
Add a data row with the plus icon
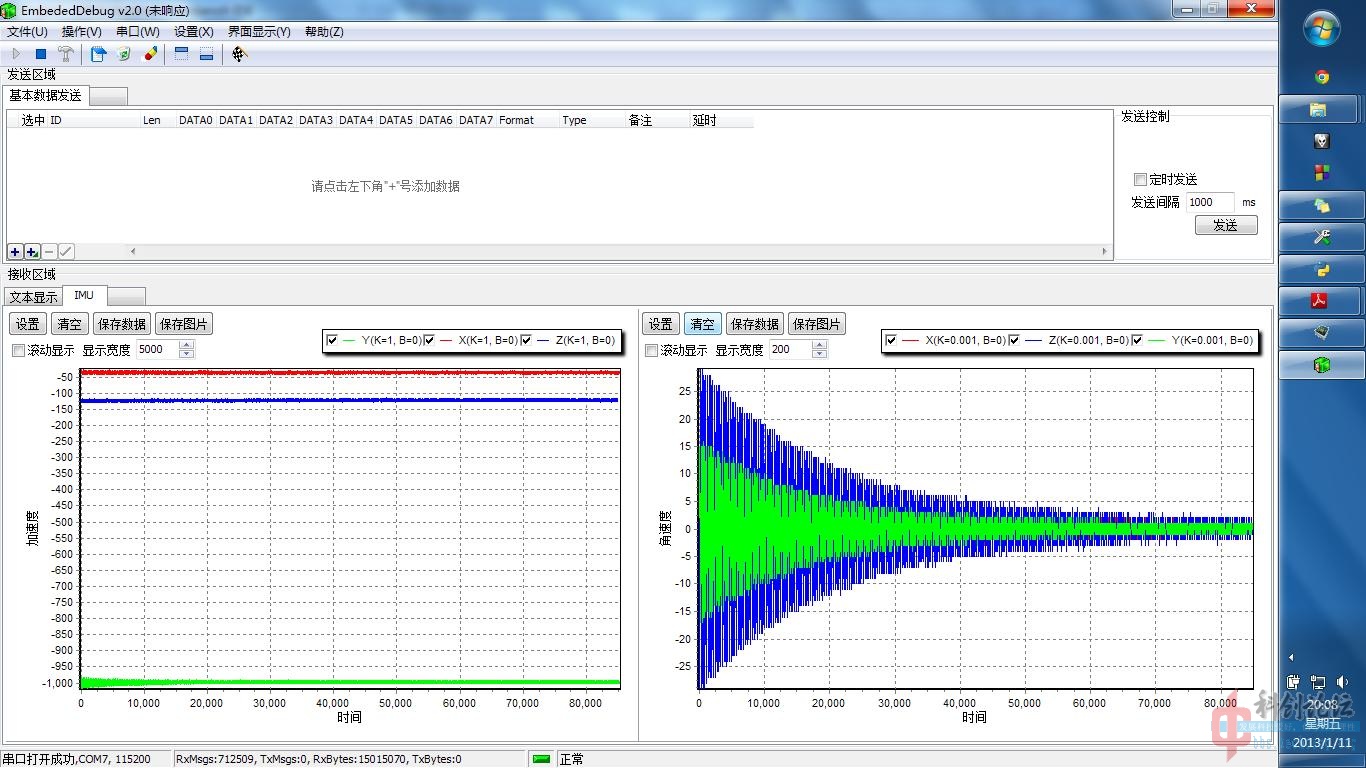click(15, 252)
